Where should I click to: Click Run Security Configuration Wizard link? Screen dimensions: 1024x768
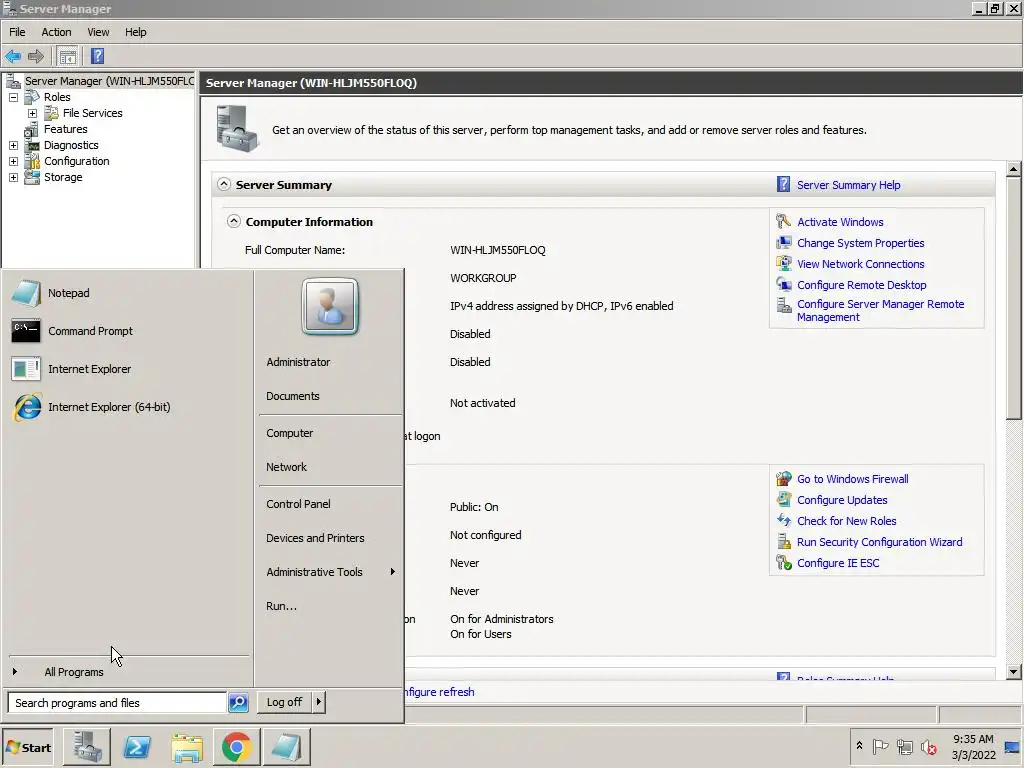tap(879, 541)
